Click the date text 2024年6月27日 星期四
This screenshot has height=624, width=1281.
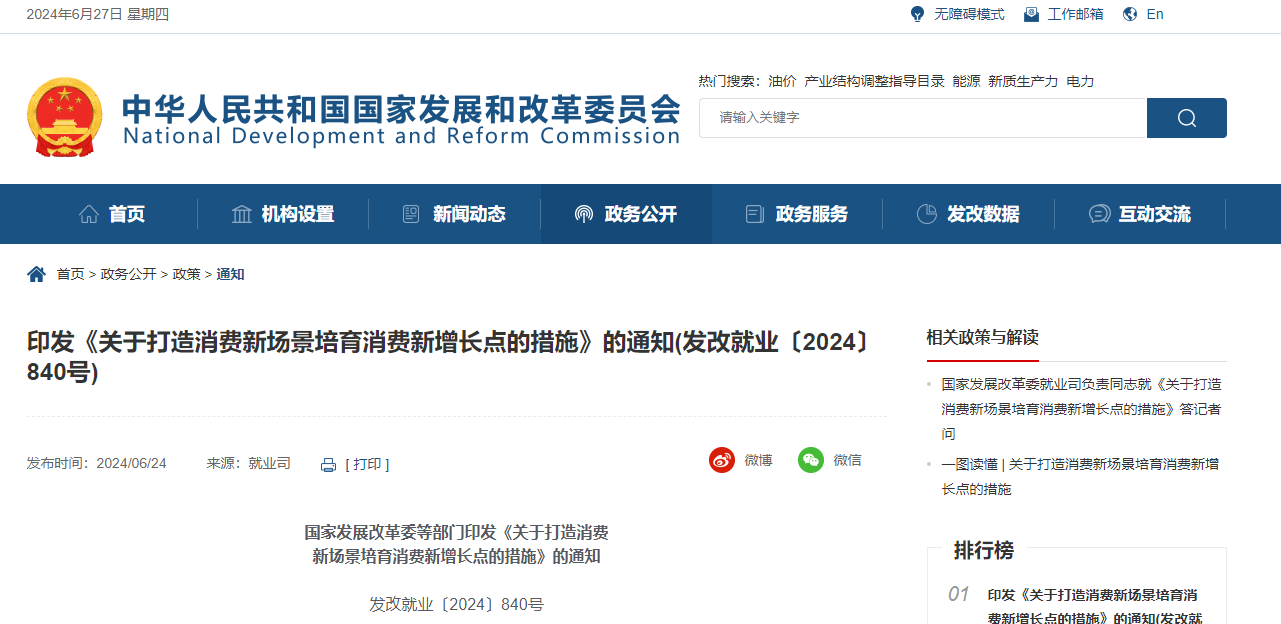pyautogui.click(x=97, y=14)
